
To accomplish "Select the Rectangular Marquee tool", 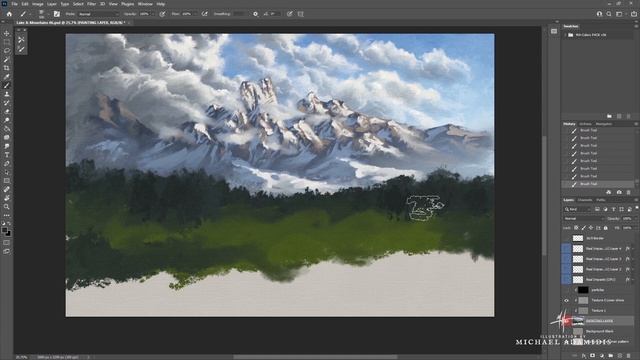I will pos(7,42).
